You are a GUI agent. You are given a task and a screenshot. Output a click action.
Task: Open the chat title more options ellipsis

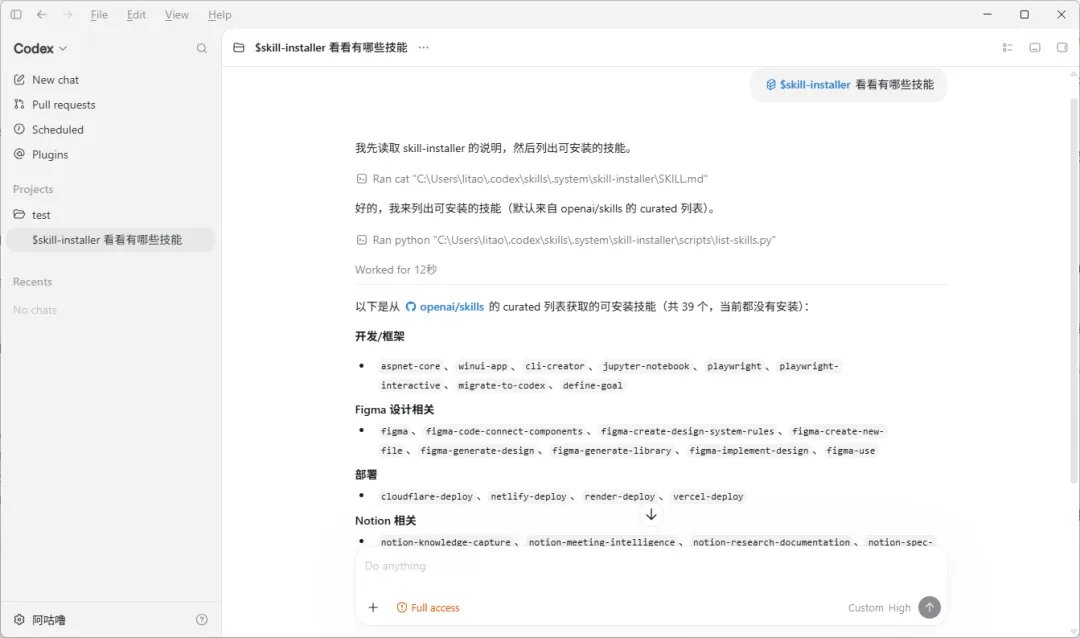(424, 48)
